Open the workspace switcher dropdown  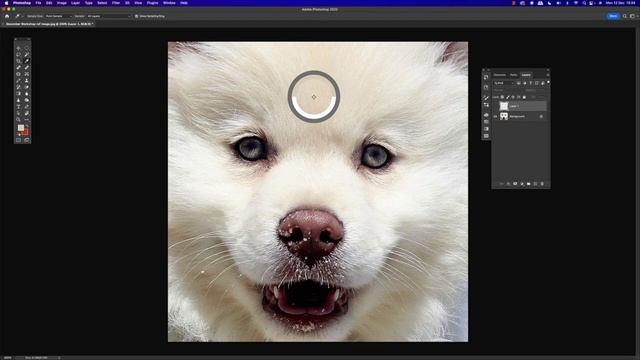coord(632,16)
